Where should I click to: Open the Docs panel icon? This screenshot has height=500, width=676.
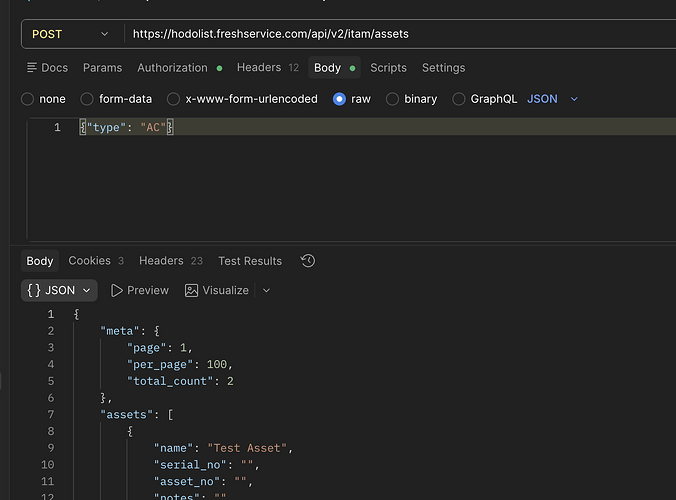31,68
